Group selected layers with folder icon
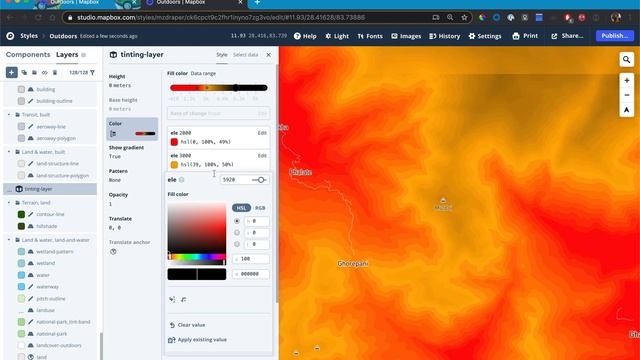The width and height of the screenshot is (640, 360). point(34,72)
